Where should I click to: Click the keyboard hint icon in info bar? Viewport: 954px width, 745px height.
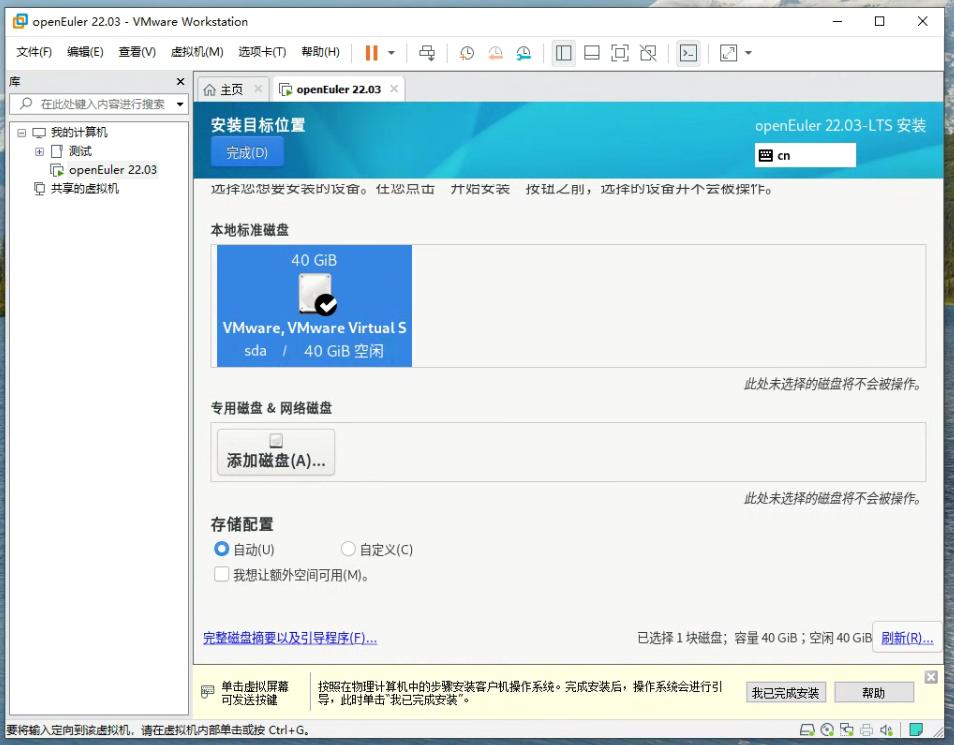(x=207, y=692)
